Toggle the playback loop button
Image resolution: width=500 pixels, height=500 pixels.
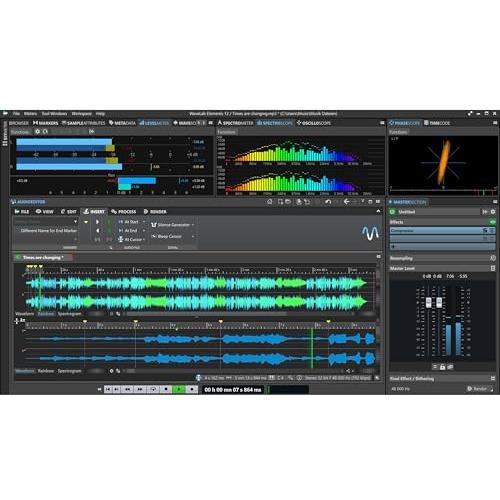pyautogui.click(x=153, y=389)
